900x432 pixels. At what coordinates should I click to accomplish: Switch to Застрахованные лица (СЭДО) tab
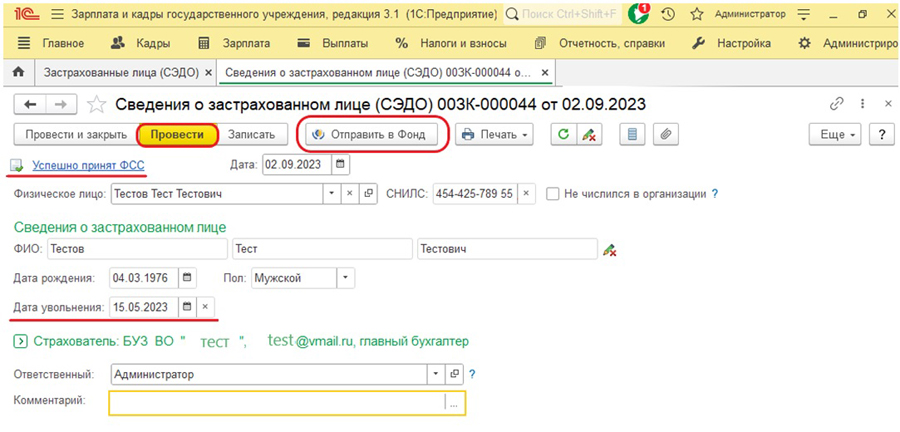coord(120,73)
